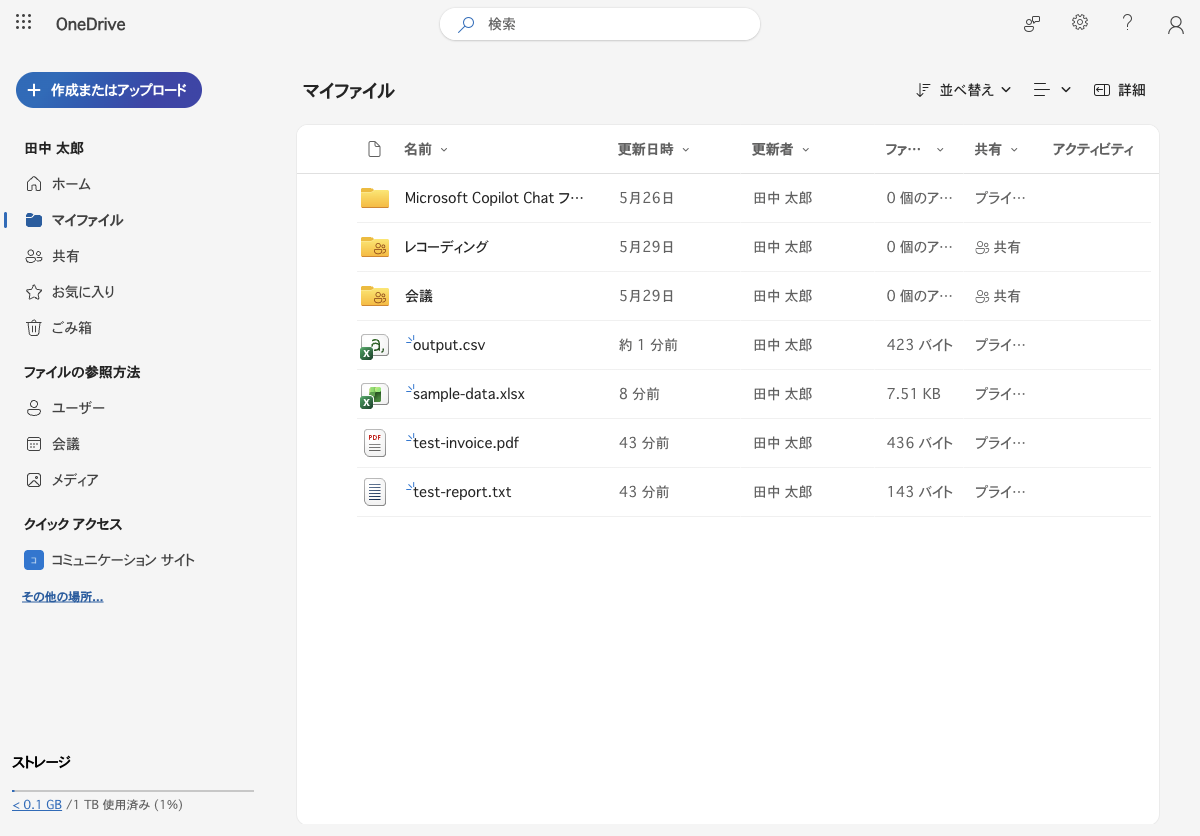Open the Microsoft Copilot Chat folder name
The image size is (1200, 836).
(494, 198)
